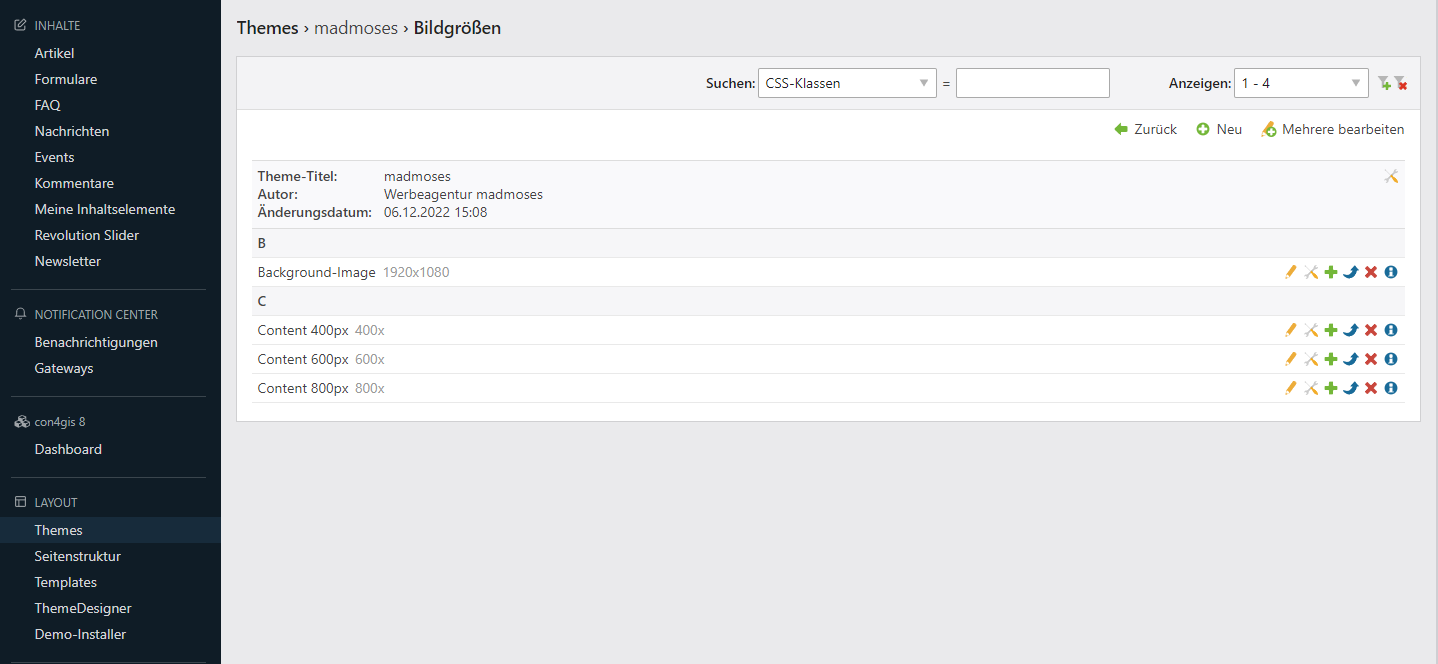1438x664 pixels.
Task: Click Themes in the breadcrumb
Action: click(267, 28)
